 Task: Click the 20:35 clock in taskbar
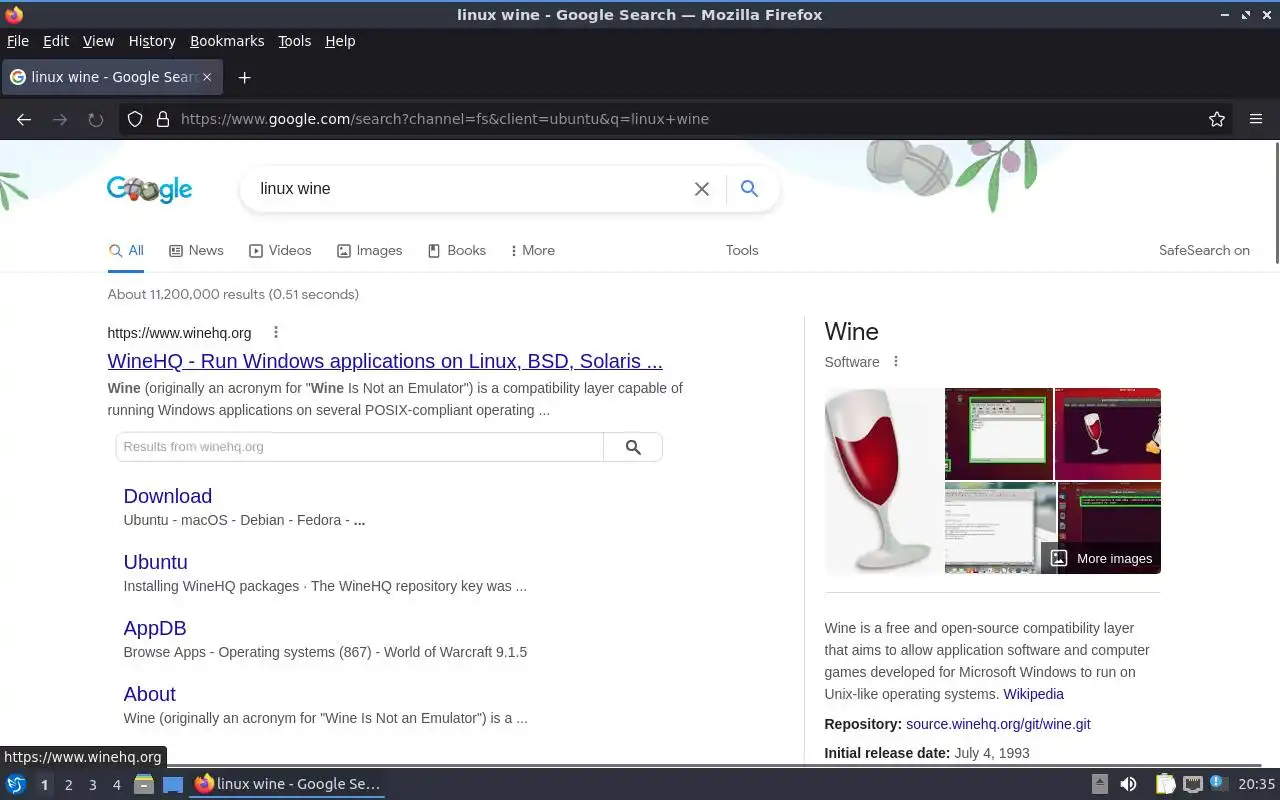coord(1257,785)
